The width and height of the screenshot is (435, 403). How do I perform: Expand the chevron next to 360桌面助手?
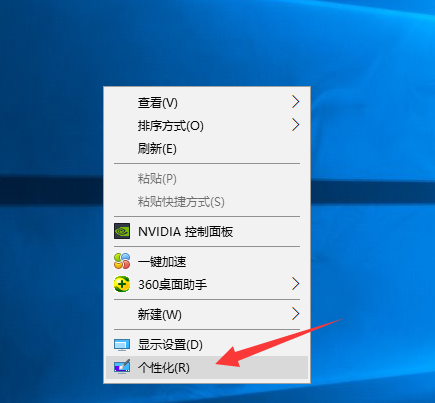(296, 284)
